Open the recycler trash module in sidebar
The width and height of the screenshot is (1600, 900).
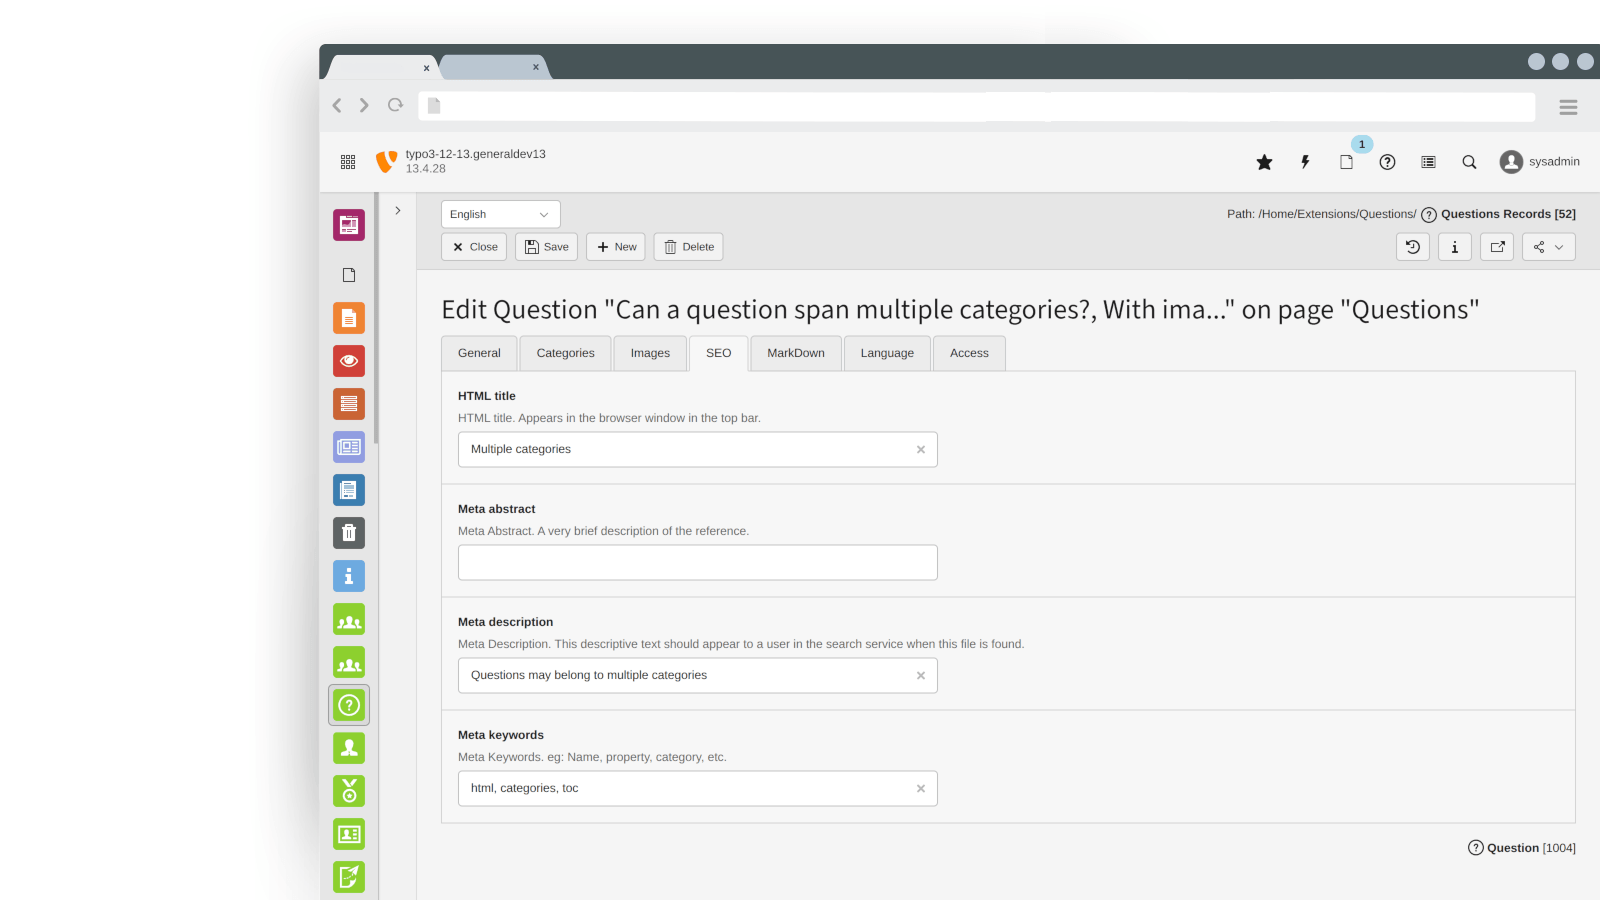click(349, 533)
